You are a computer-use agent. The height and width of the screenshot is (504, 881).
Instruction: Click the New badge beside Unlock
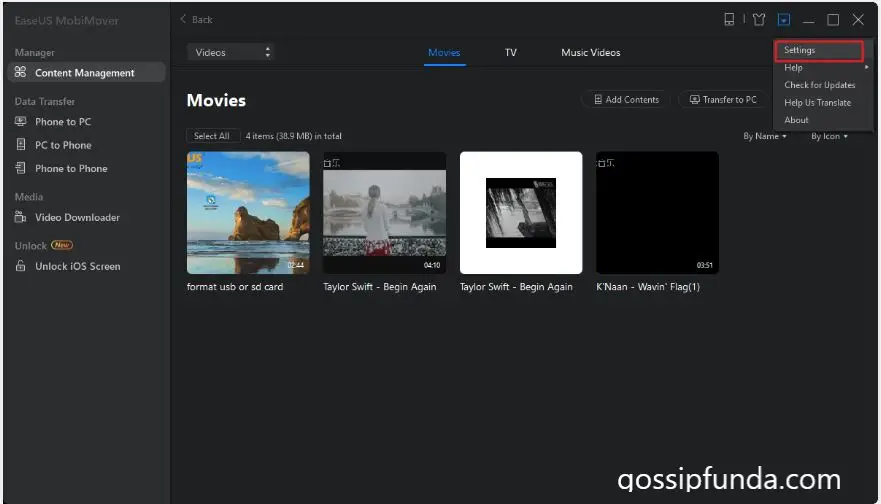coord(62,245)
